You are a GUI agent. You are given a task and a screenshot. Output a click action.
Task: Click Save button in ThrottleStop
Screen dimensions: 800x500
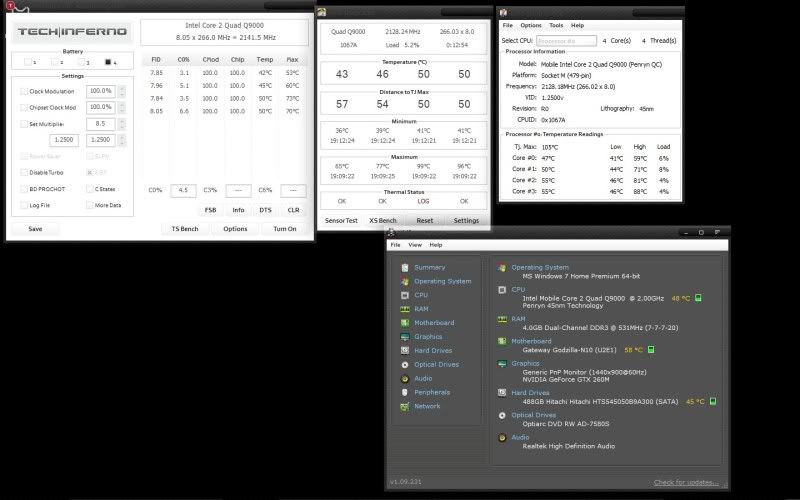(35, 229)
